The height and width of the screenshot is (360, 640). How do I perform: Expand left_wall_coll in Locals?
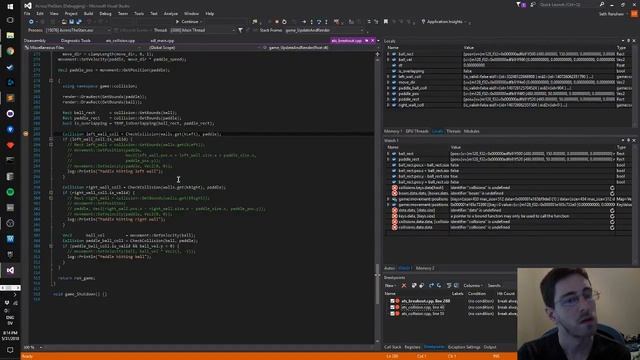[388, 77]
